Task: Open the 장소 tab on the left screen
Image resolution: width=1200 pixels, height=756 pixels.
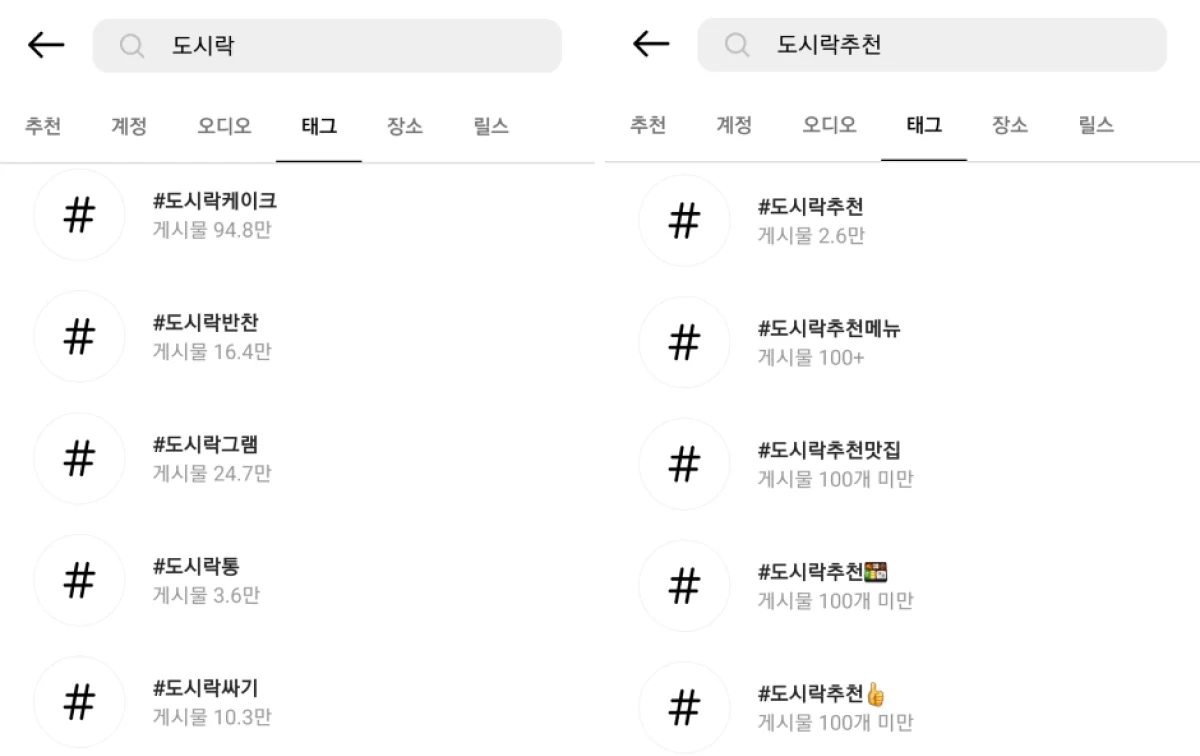Action: coord(404,126)
